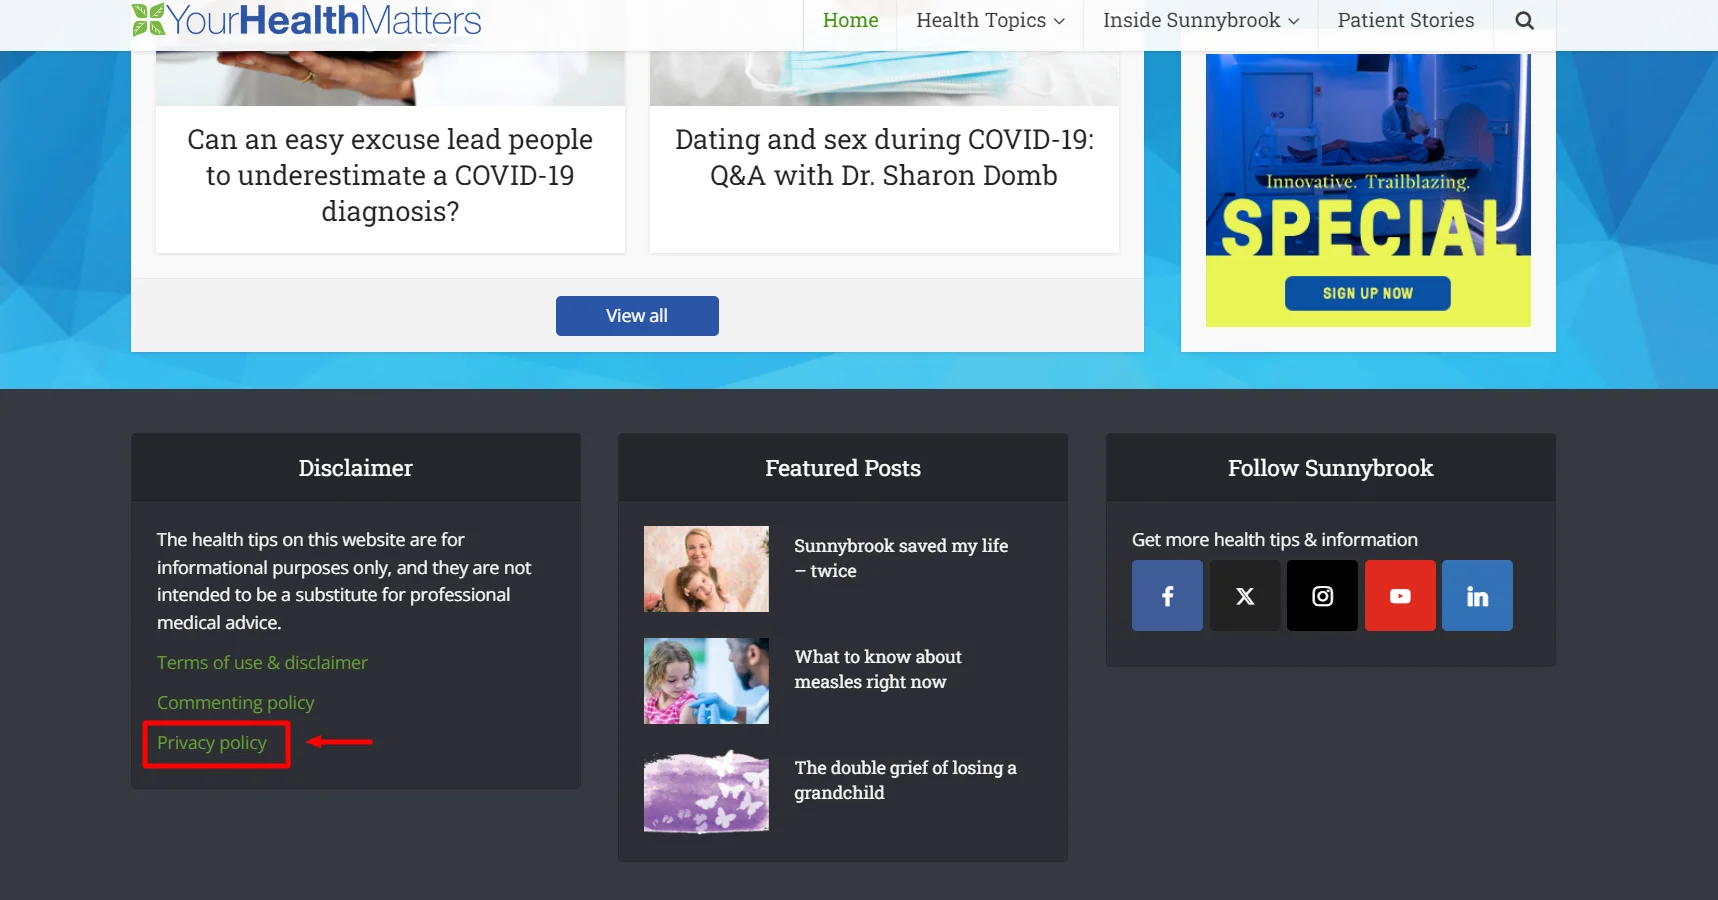The width and height of the screenshot is (1718, 900).
Task: Click the View all button
Action: (x=637, y=316)
